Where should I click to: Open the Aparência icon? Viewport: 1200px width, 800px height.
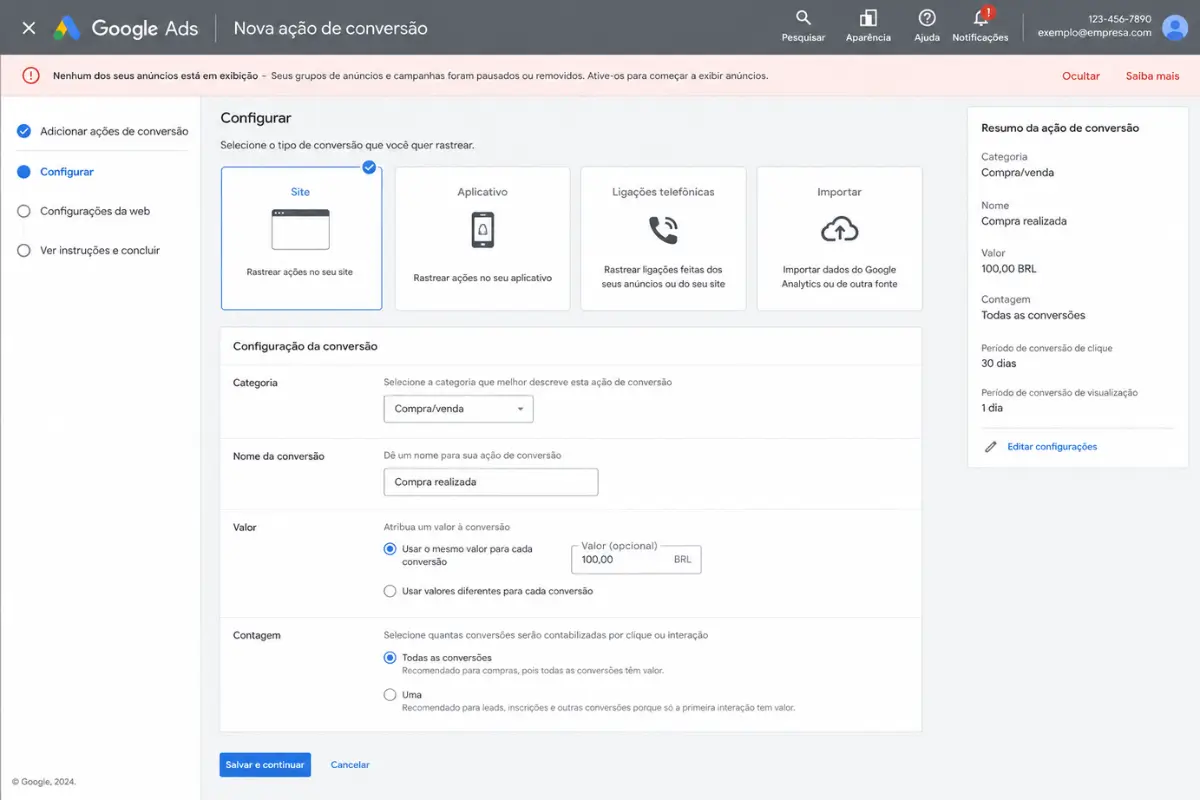click(868, 18)
